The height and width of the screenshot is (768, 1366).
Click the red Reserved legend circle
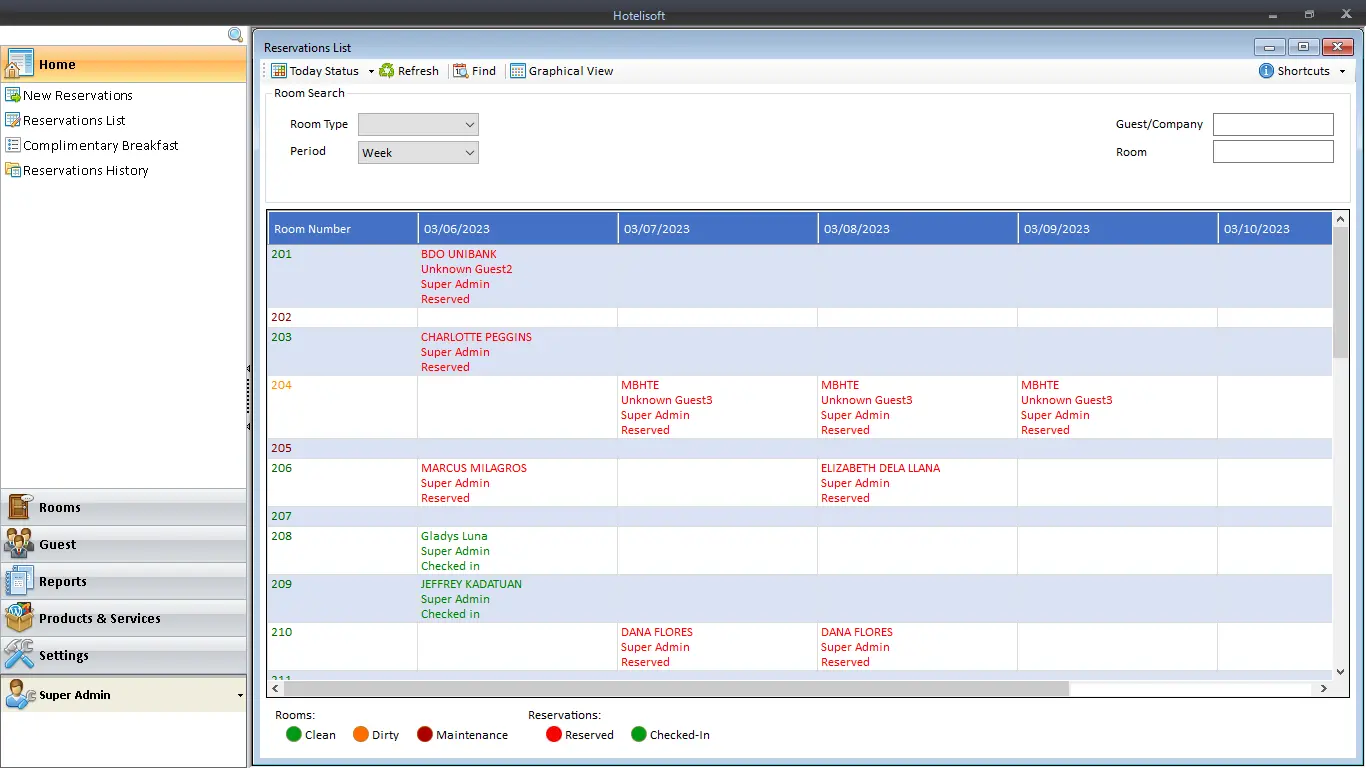554,734
